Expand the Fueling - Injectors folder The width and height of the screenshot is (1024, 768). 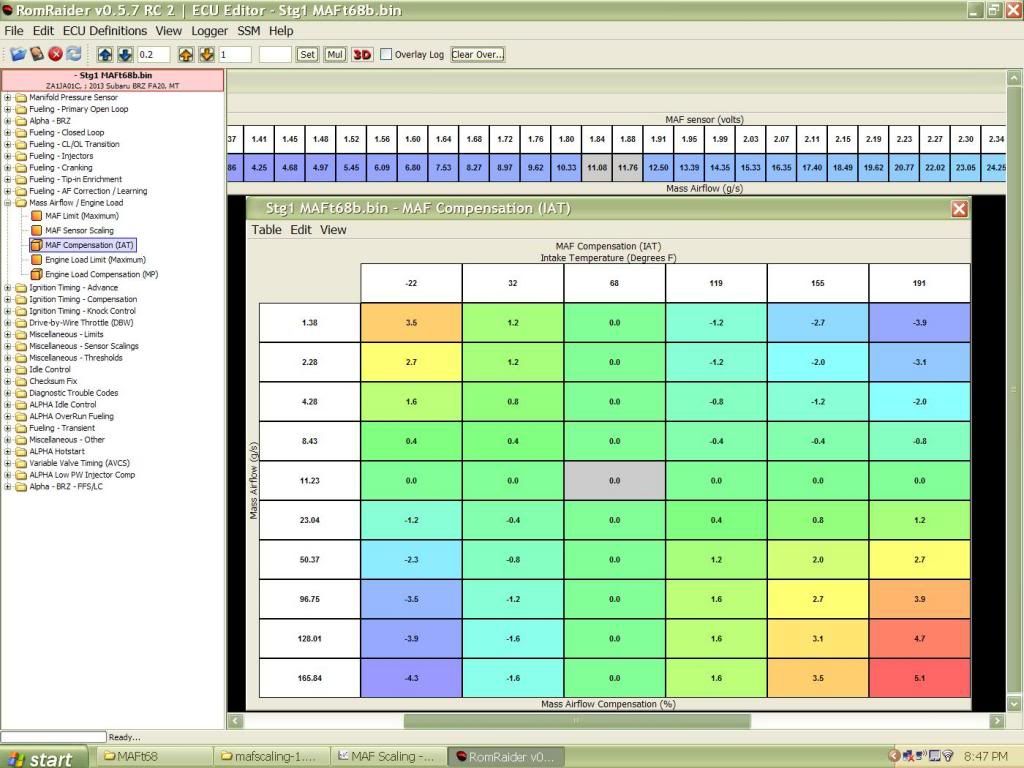[x=8, y=156]
